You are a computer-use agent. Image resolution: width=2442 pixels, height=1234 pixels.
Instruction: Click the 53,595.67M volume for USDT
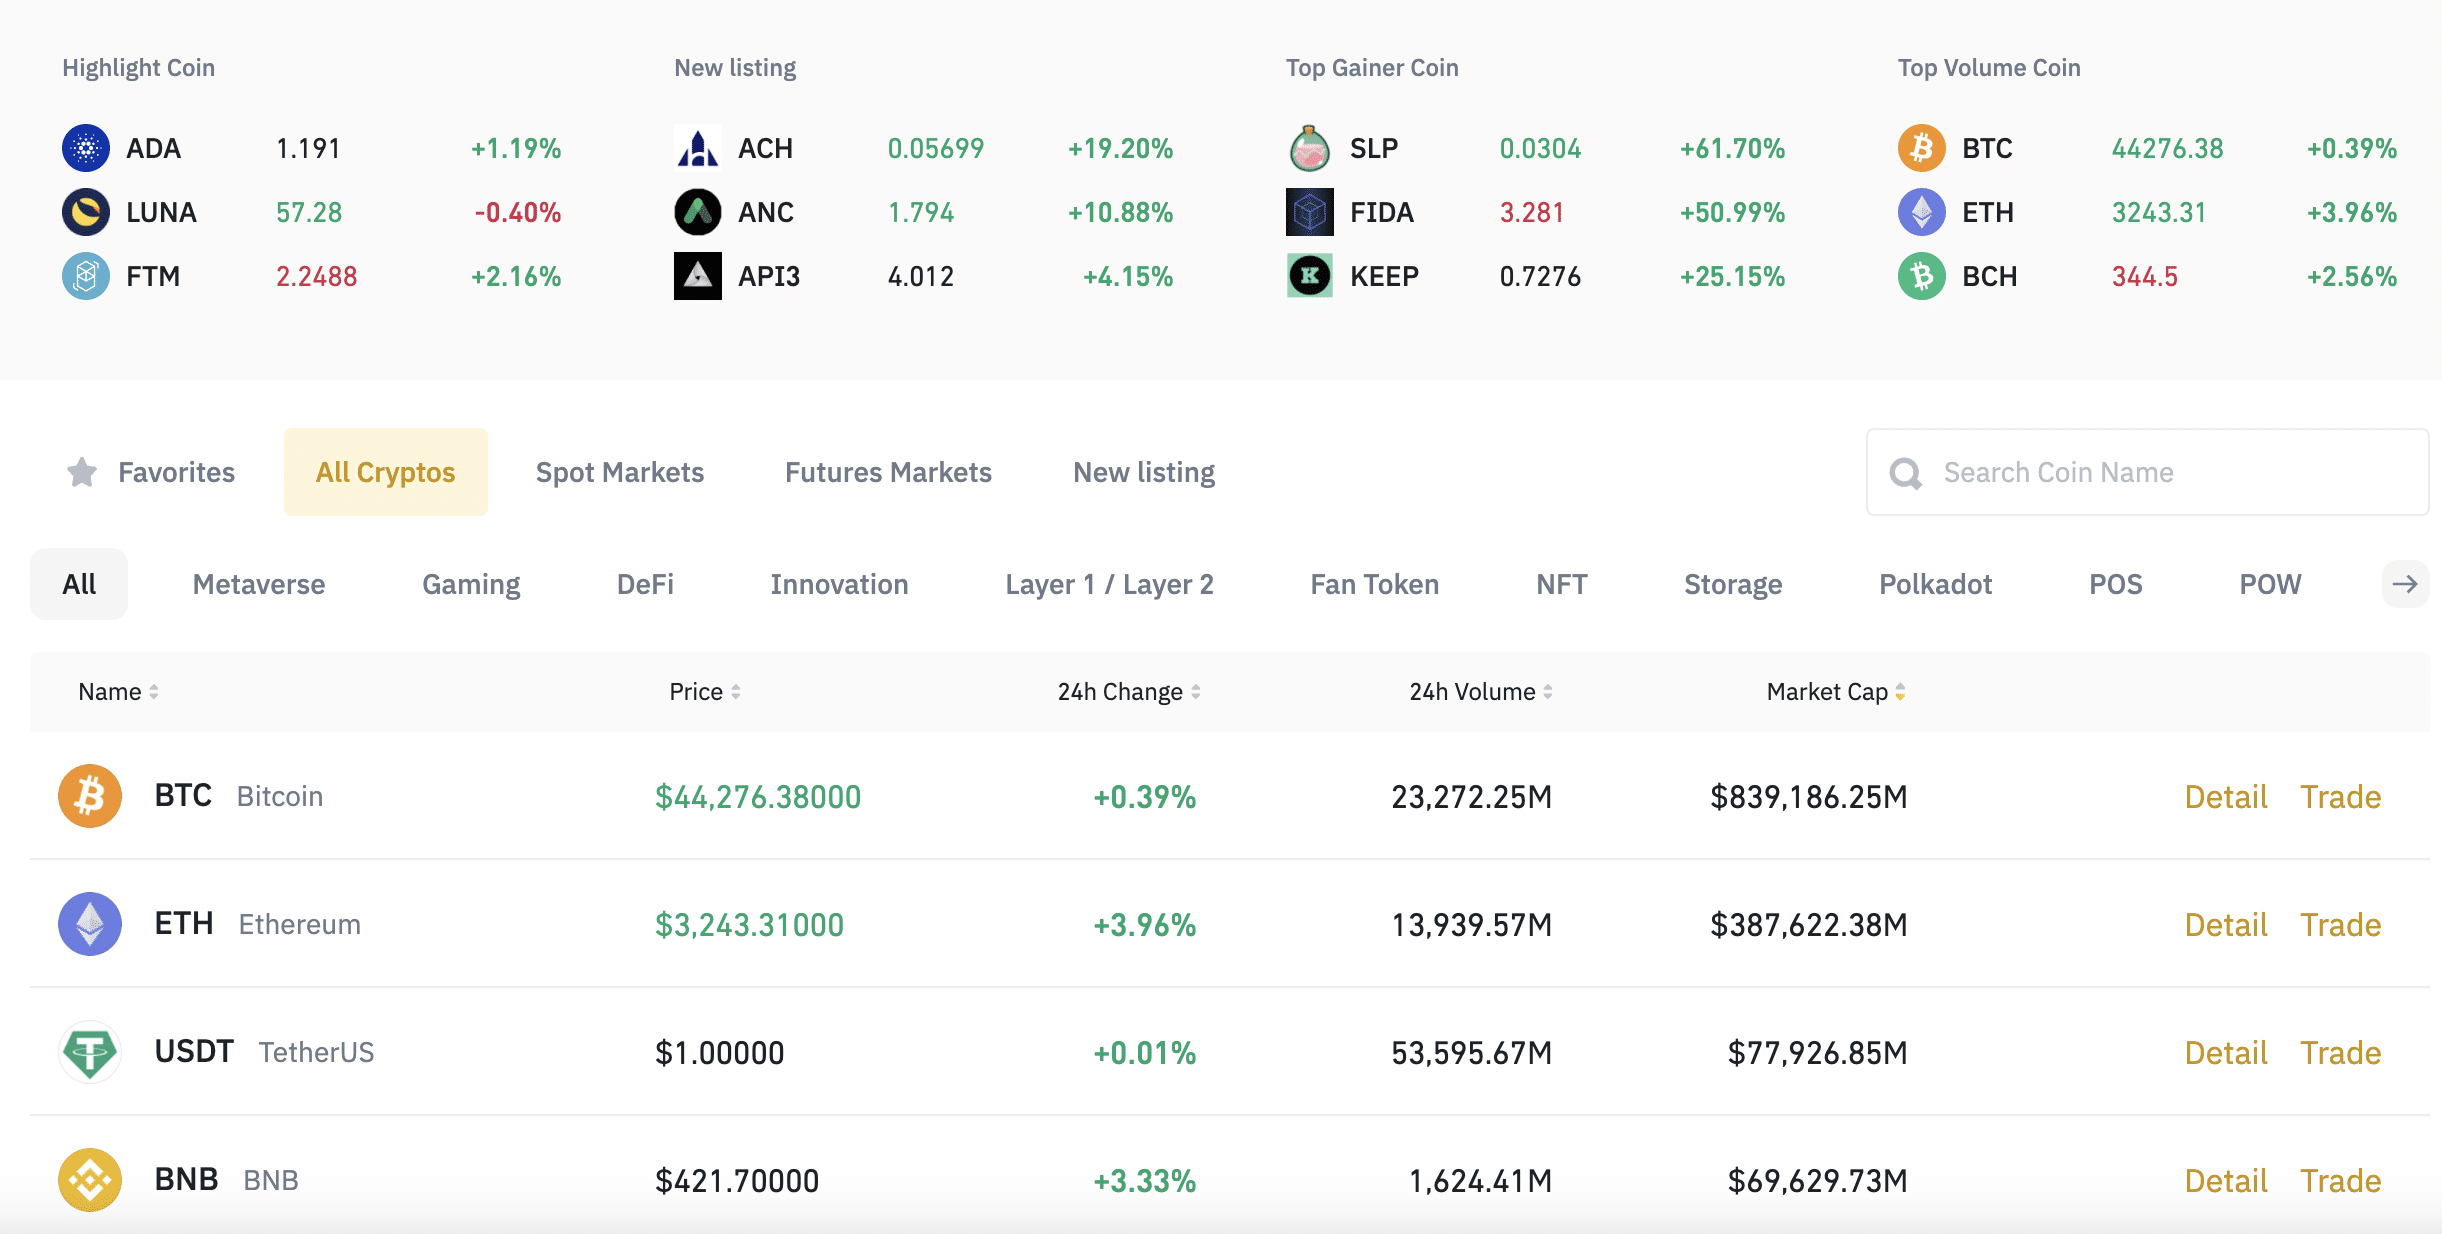click(1471, 1053)
